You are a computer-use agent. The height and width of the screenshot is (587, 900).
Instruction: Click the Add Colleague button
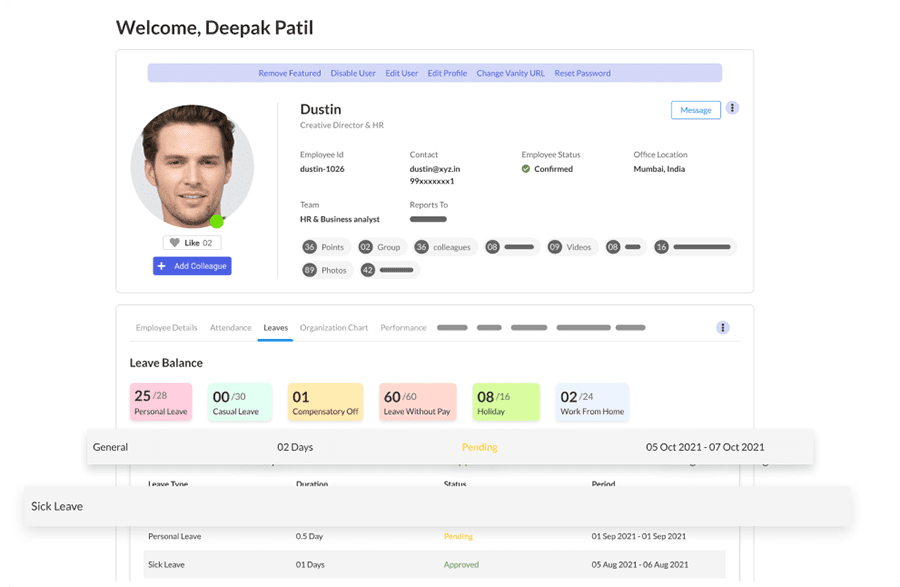coord(192,266)
